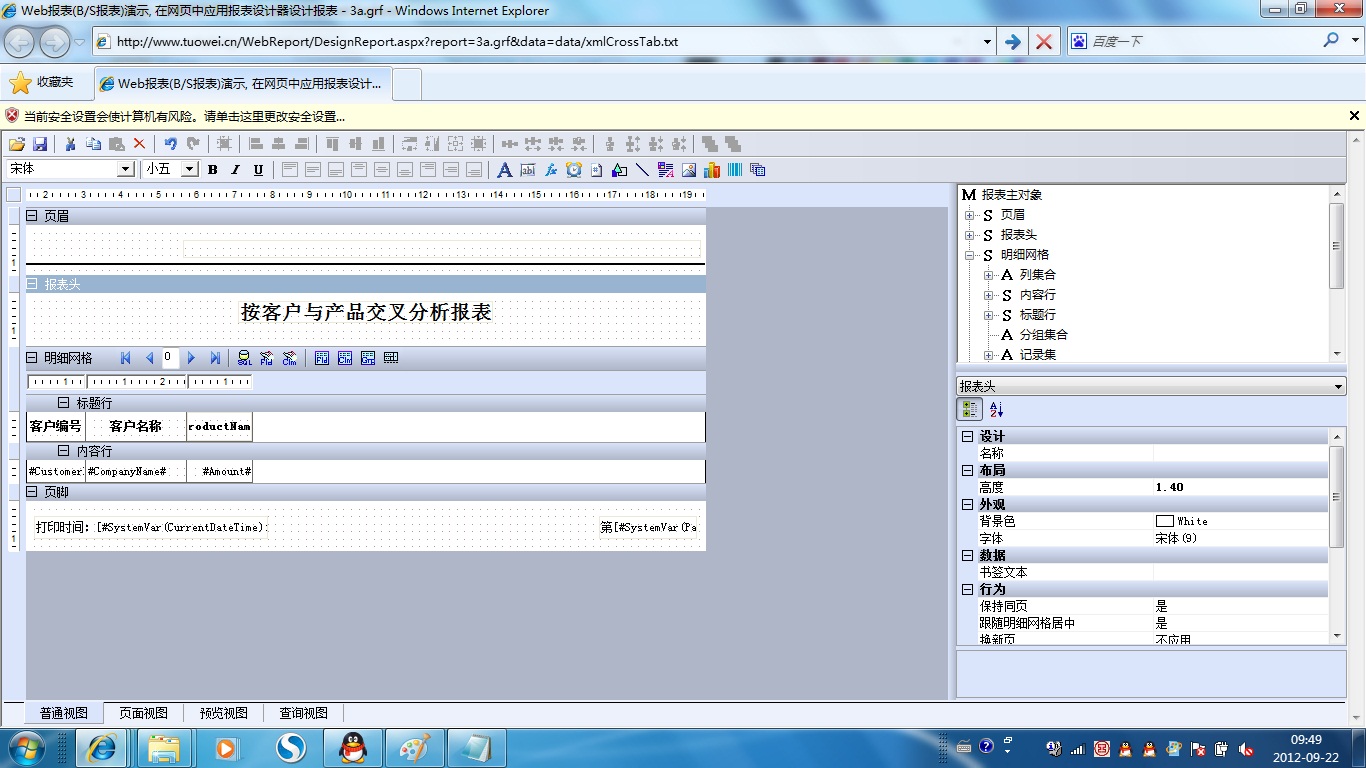Click the Save report icon
Screen dimensions: 1366x768
pos(40,144)
